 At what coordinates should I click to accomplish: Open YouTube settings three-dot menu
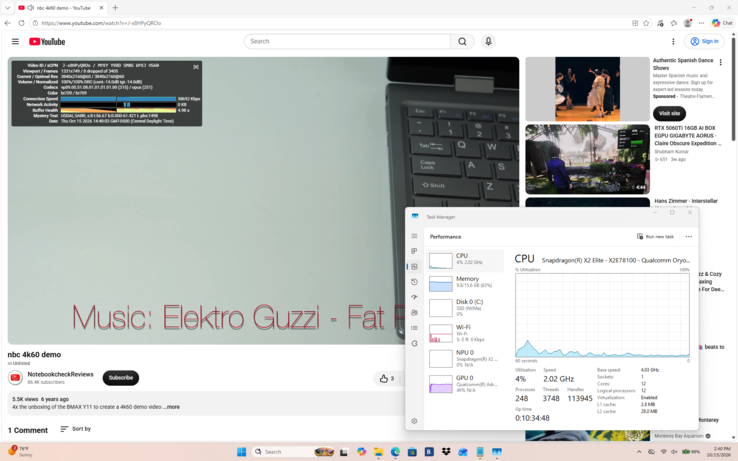(673, 41)
